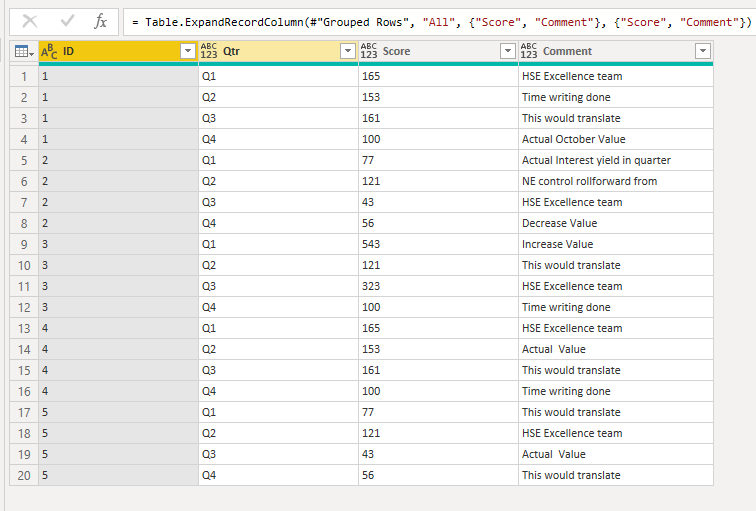Select row number 10
The height and width of the screenshot is (511, 756).
24,265
